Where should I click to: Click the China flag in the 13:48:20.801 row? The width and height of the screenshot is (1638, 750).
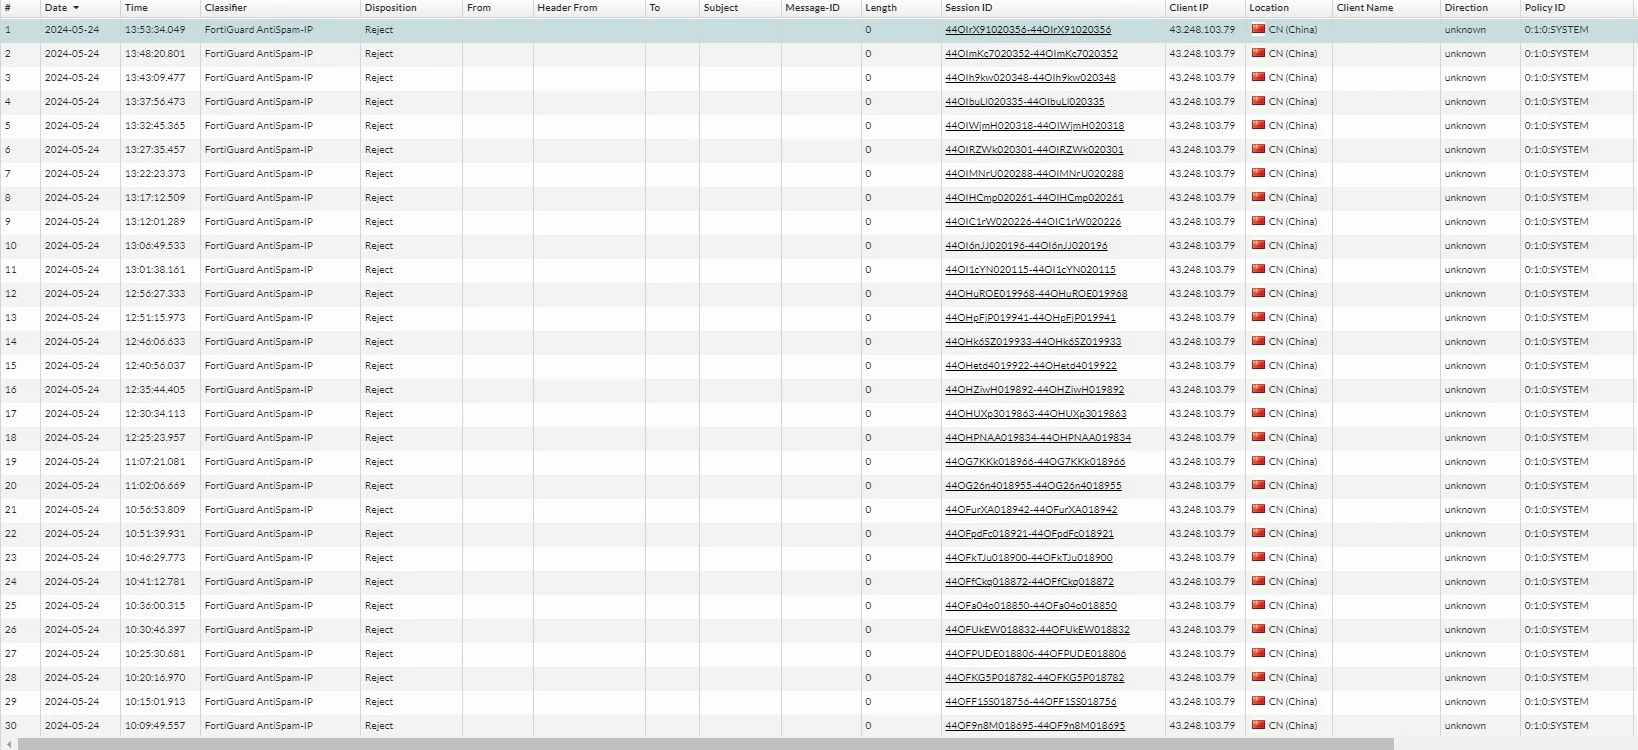pyautogui.click(x=1258, y=53)
